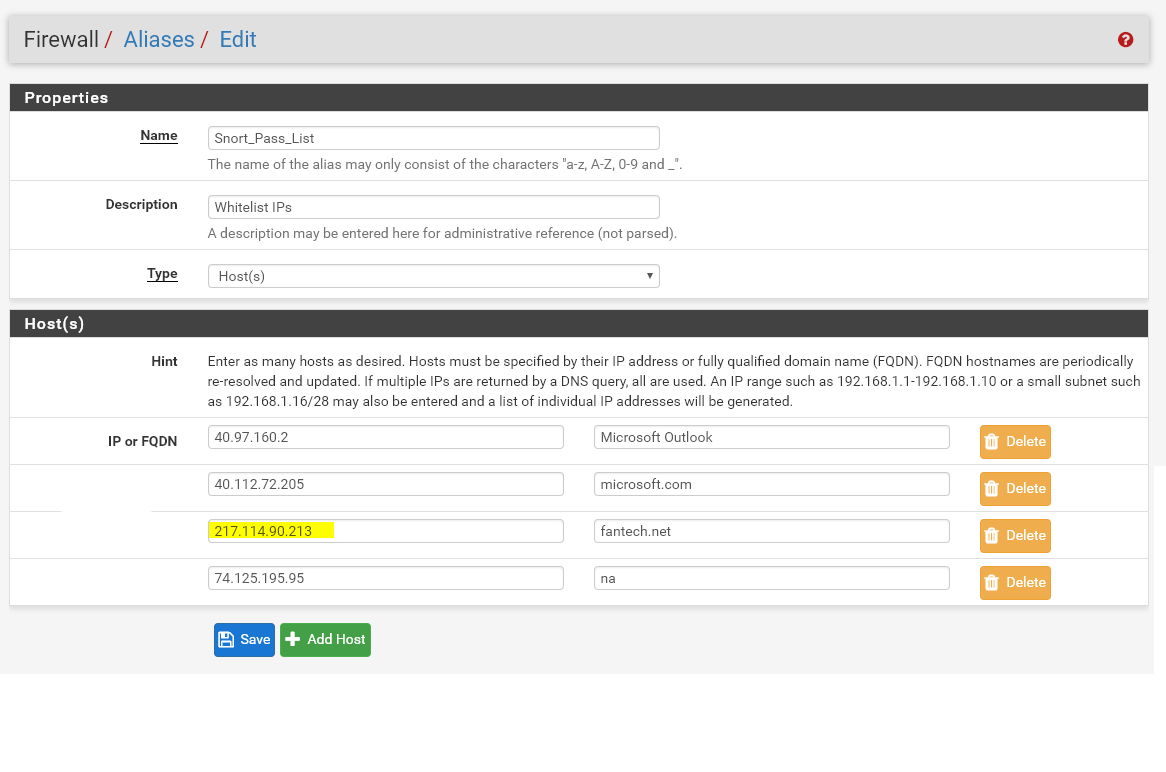1166x772 pixels.
Task: Edit the 'na' description field
Action: pyautogui.click(x=770, y=578)
